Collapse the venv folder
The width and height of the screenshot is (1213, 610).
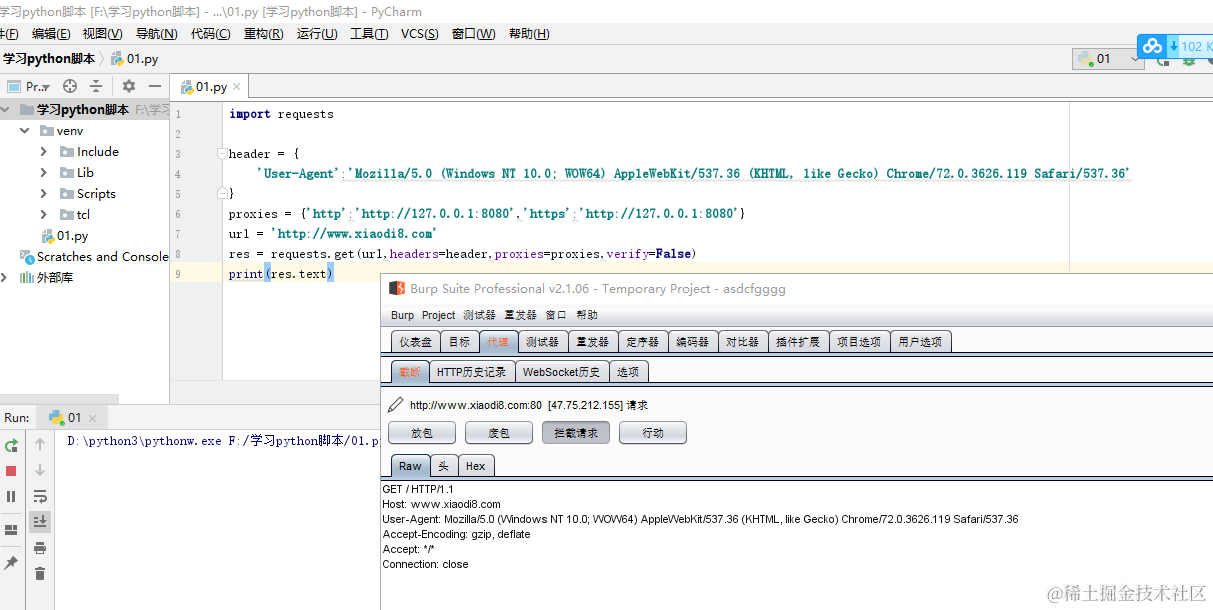point(25,131)
